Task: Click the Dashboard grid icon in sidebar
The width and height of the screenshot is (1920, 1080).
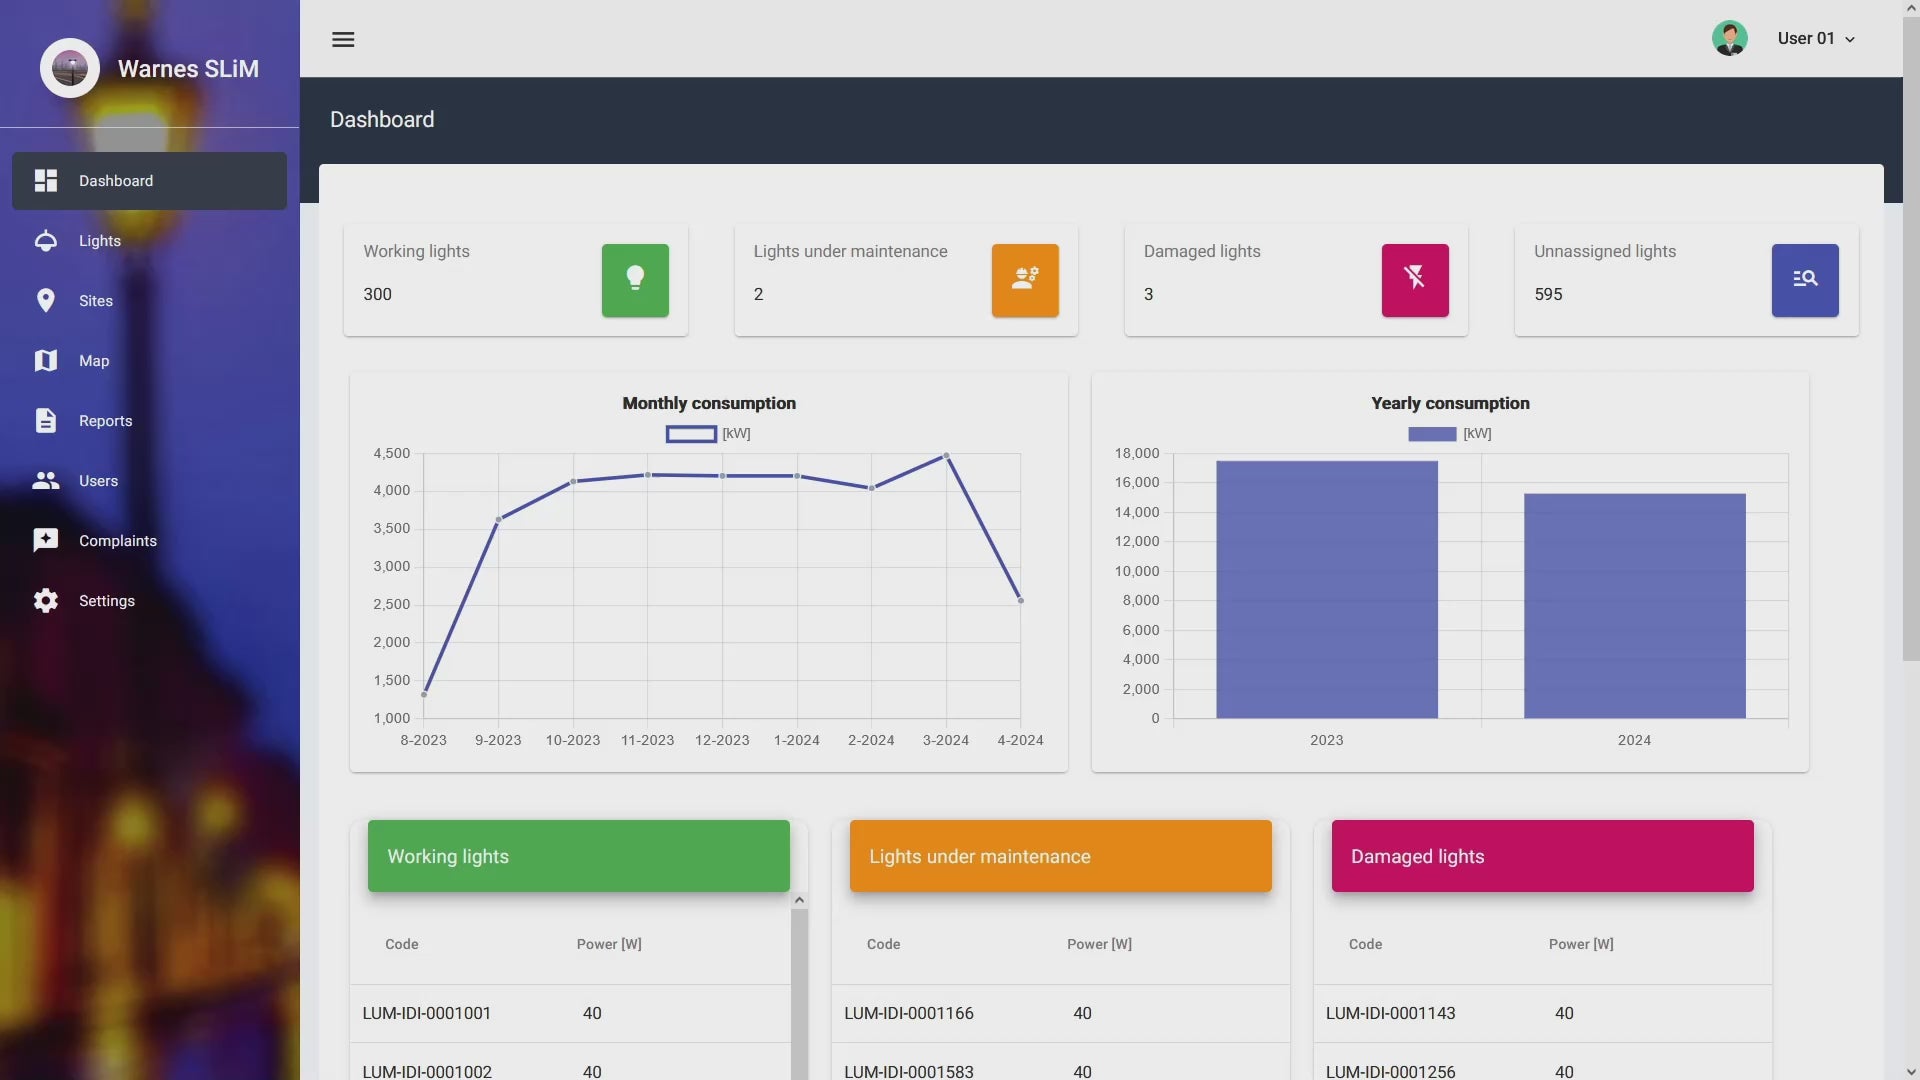Action: click(x=46, y=180)
